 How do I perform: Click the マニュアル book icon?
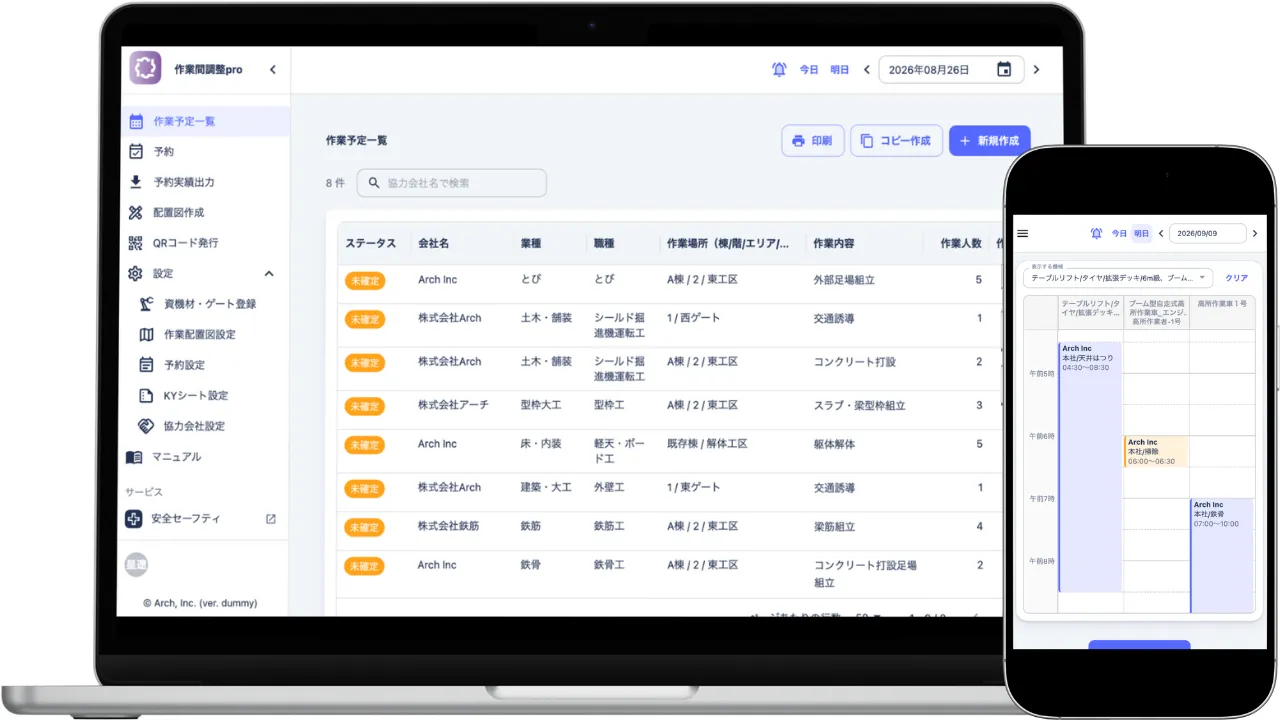(x=134, y=457)
